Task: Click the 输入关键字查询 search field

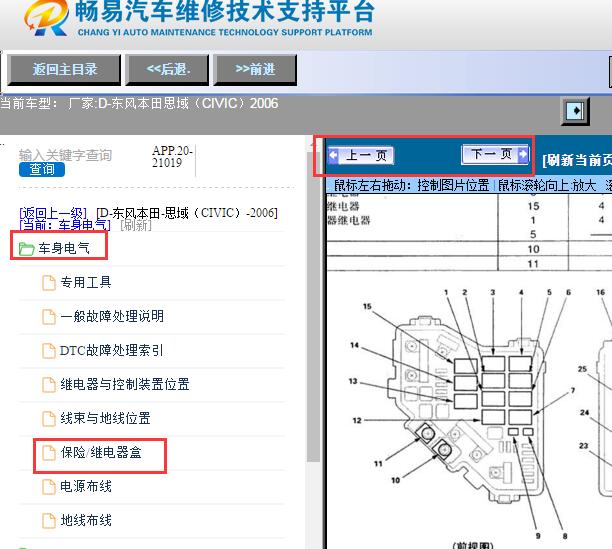Action: point(65,155)
